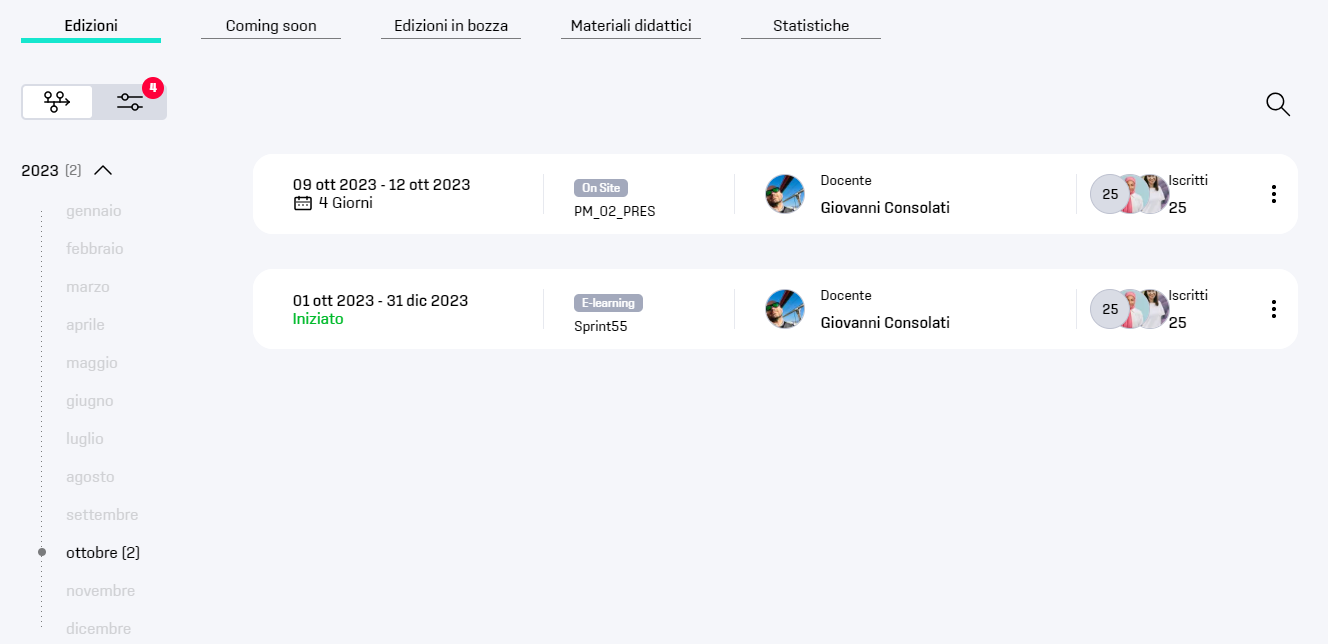
Task: Go to the Materiali didattici tab
Action: 631,26
